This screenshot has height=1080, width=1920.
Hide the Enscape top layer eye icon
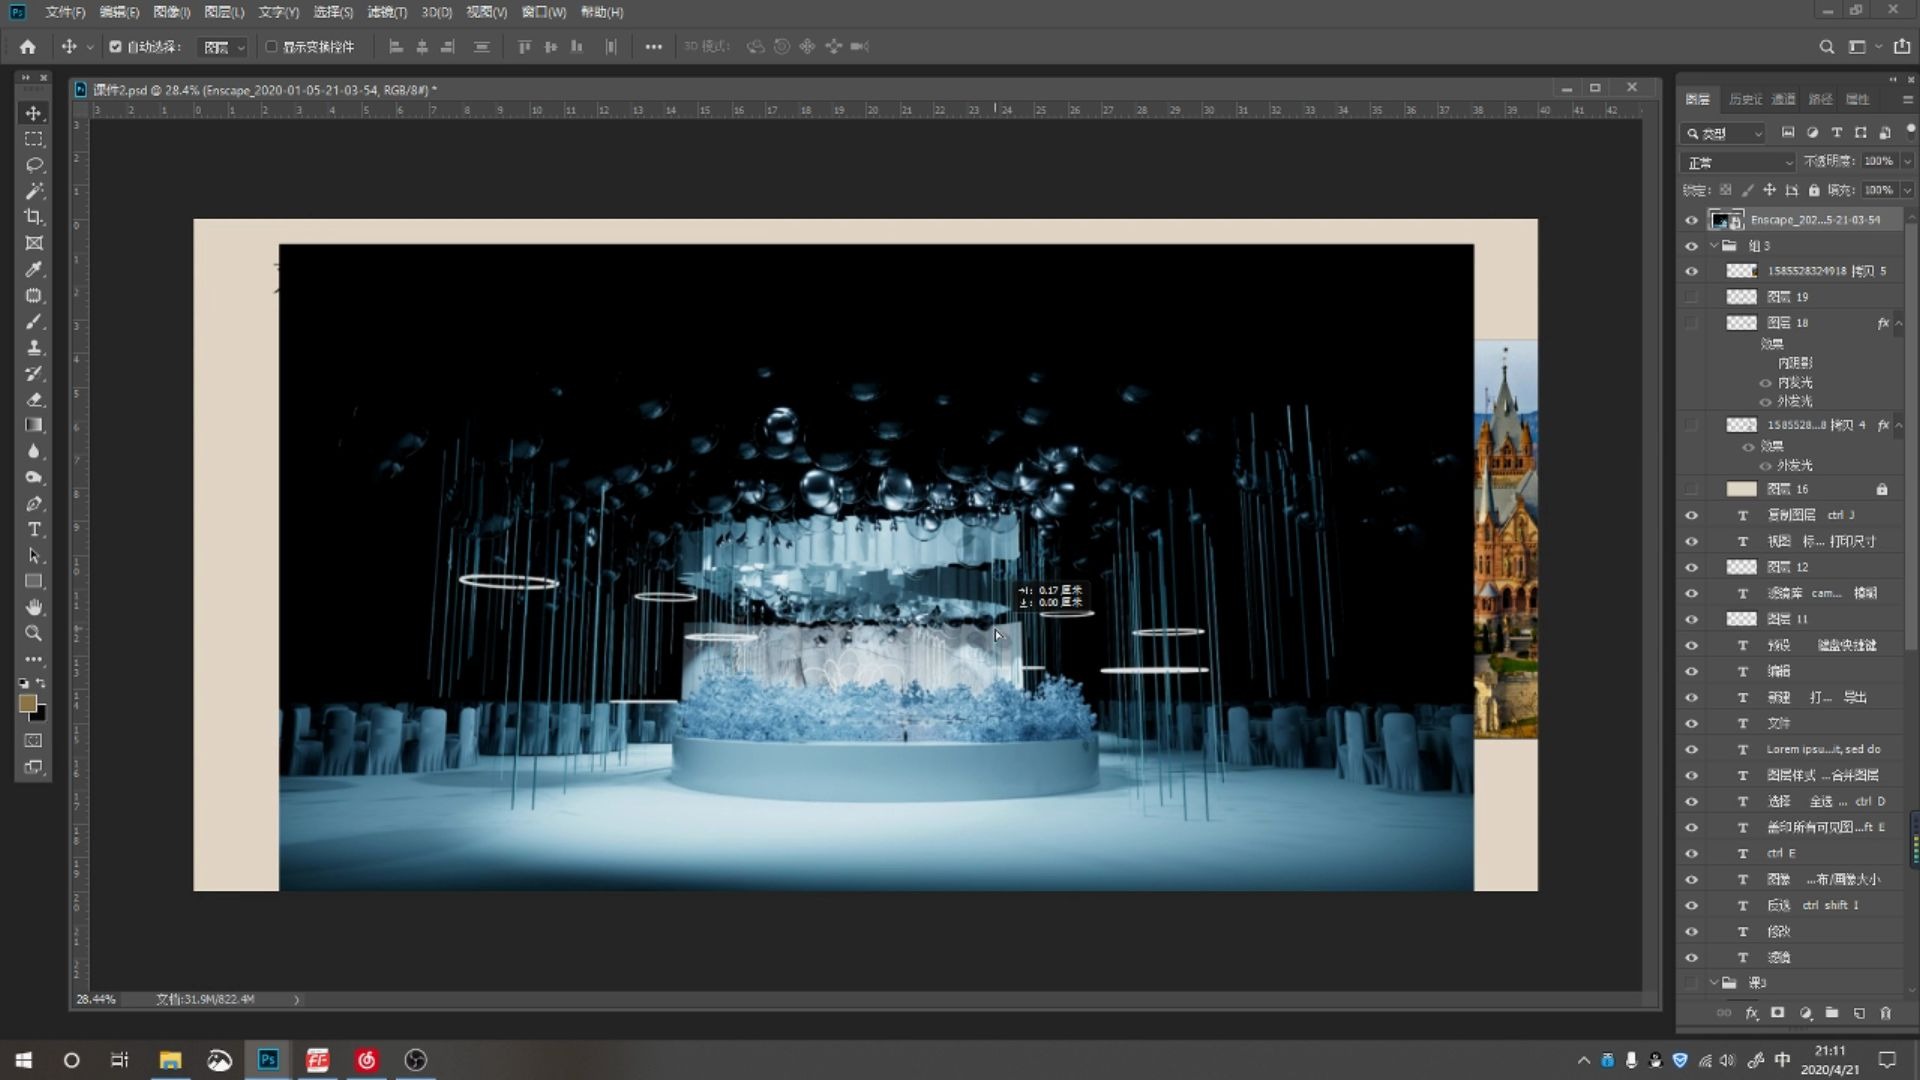[x=1691, y=220]
